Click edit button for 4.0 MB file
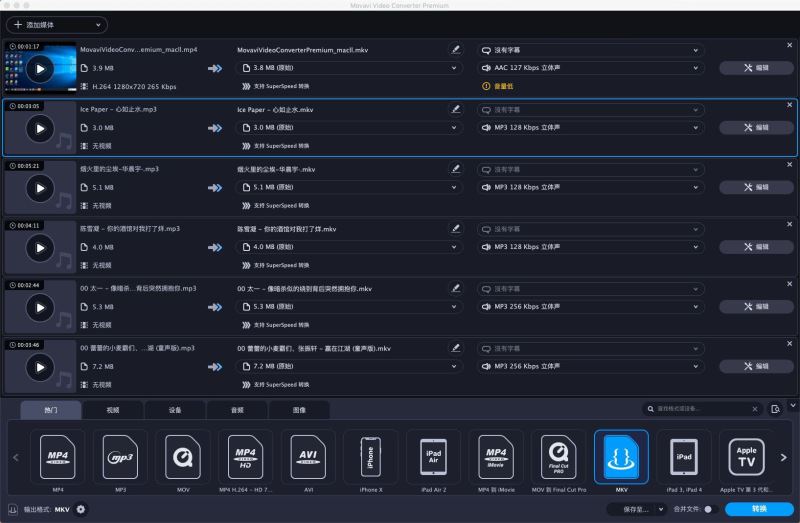The height and width of the screenshot is (523, 800). click(x=756, y=247)
